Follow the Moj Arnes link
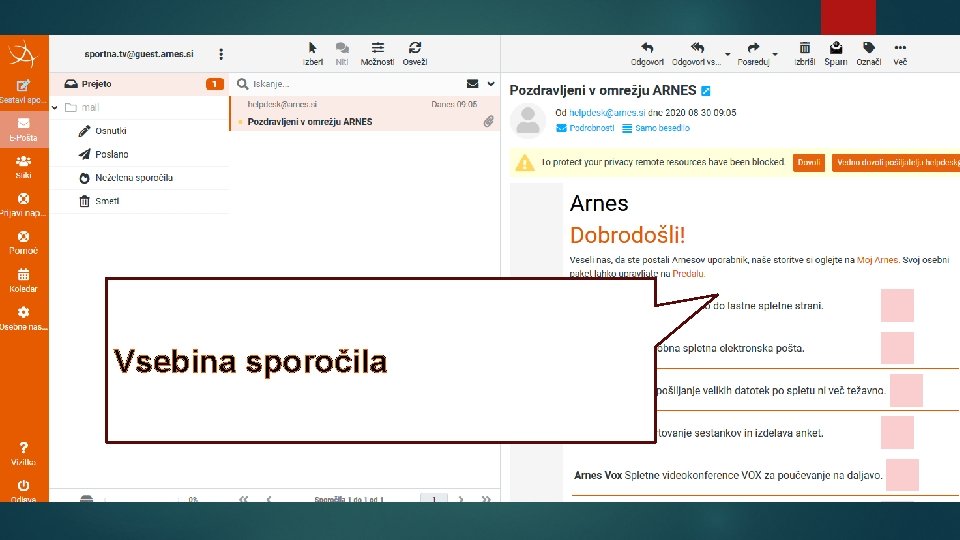 [877, 260]
